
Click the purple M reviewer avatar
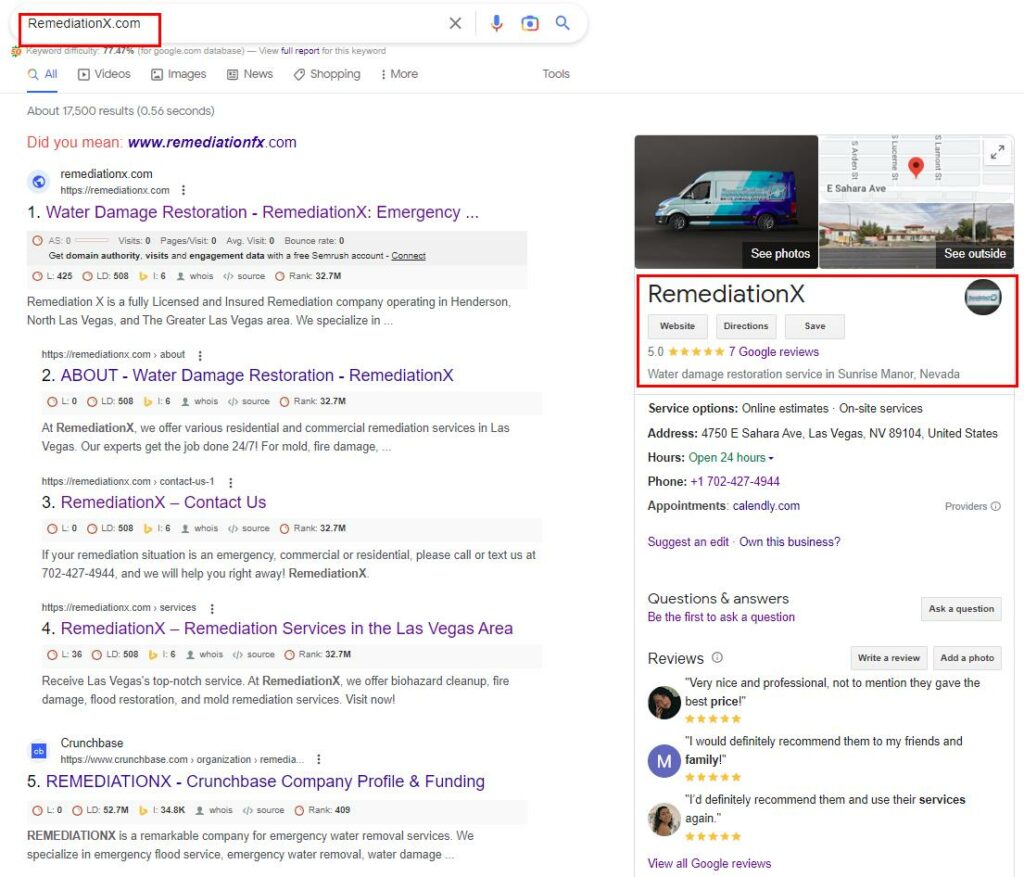[664, 761]
